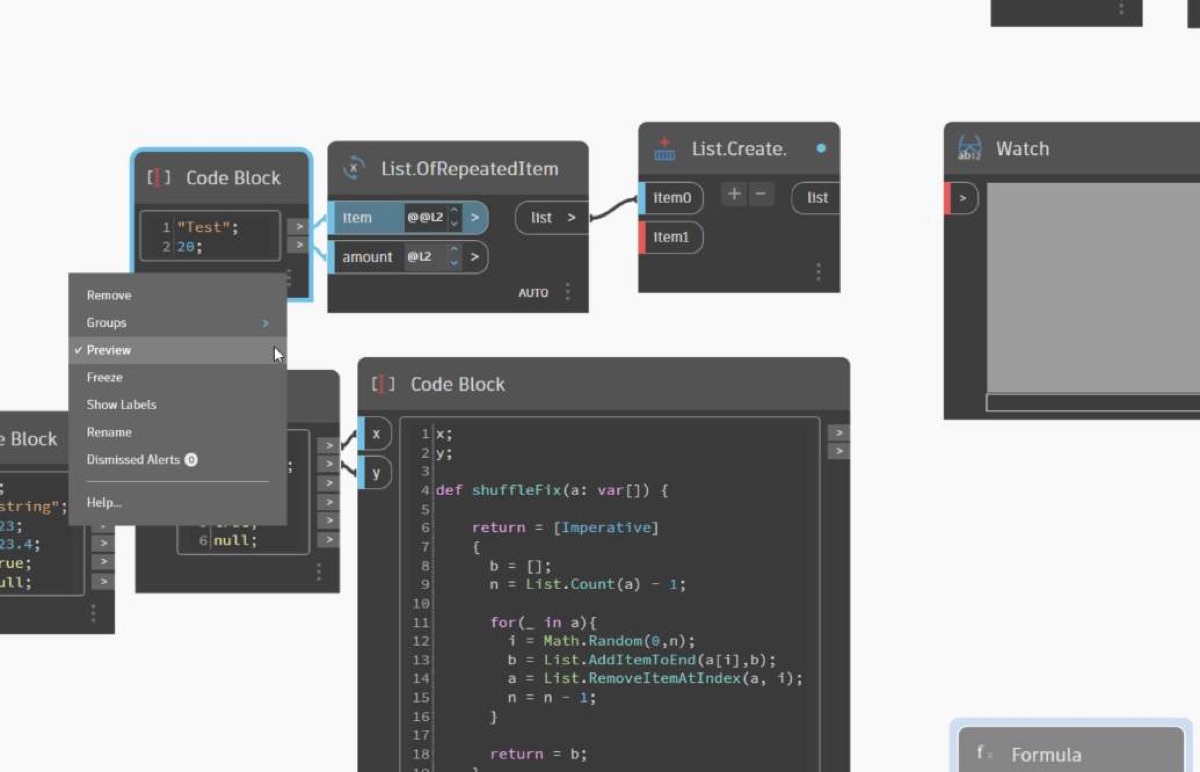Screen dimensions: 1200x772
Task: Click the item0 input port on List.Create
Action: point(672,198)
